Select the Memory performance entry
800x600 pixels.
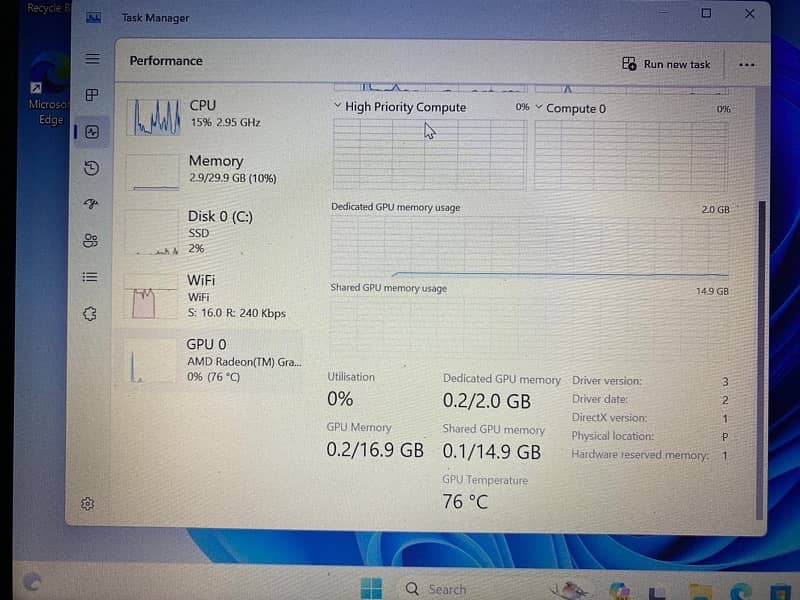click(214, 171)
